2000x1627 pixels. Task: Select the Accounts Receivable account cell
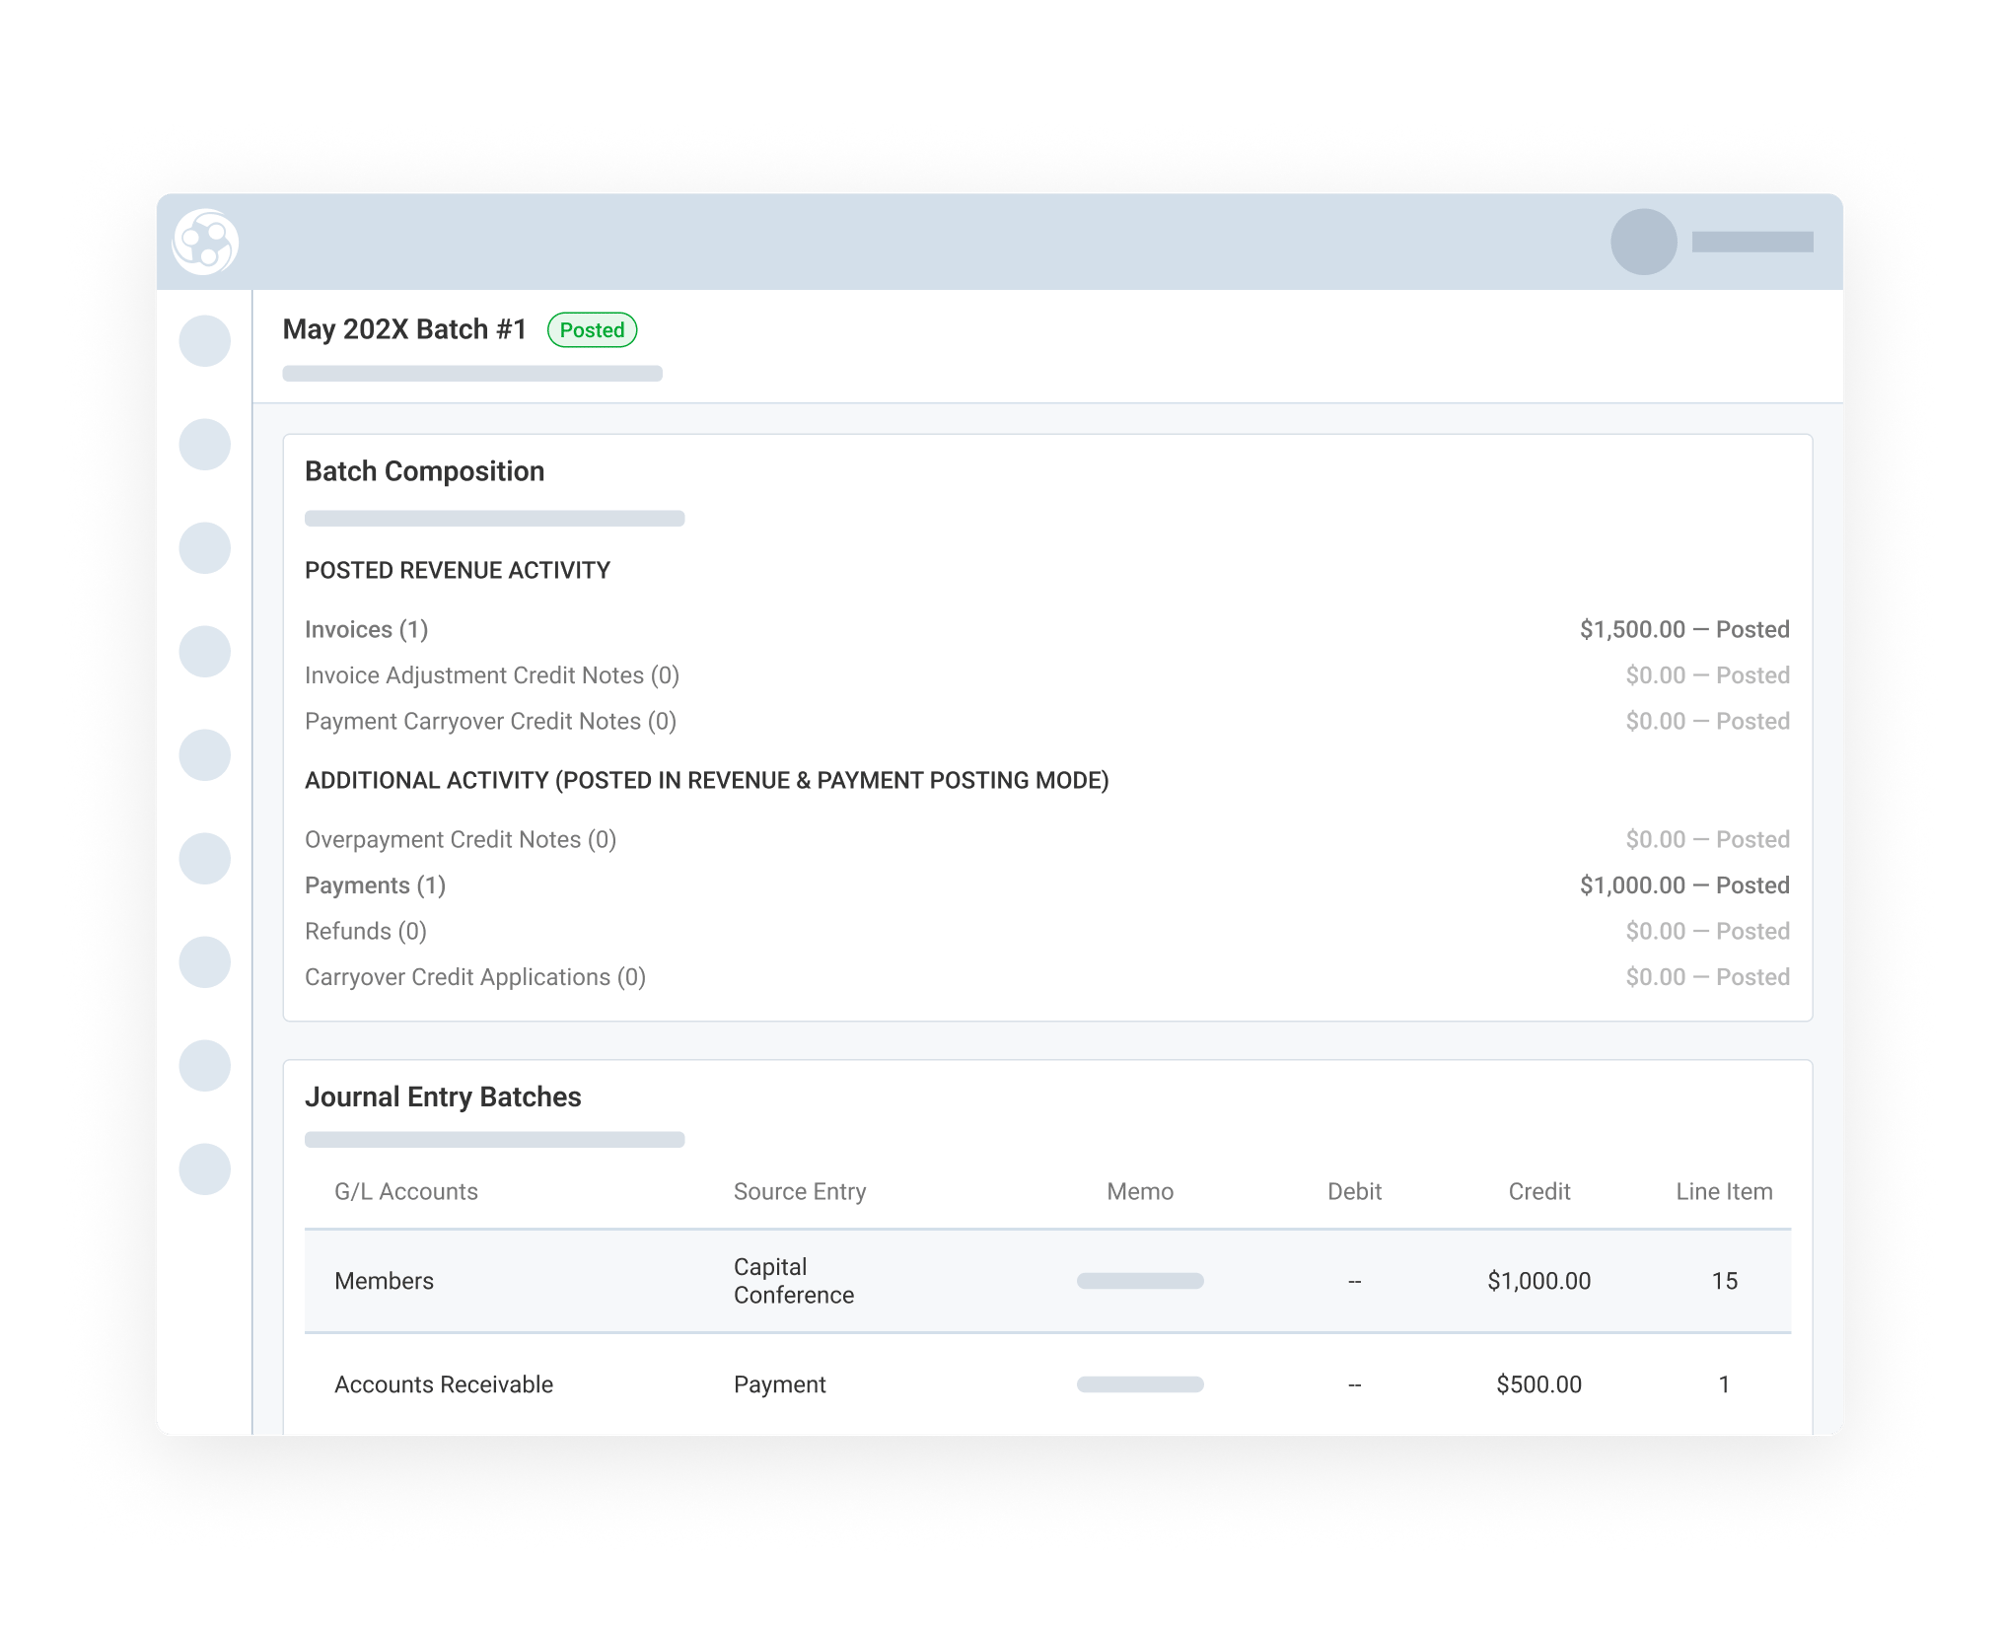tap(444, 1384)
